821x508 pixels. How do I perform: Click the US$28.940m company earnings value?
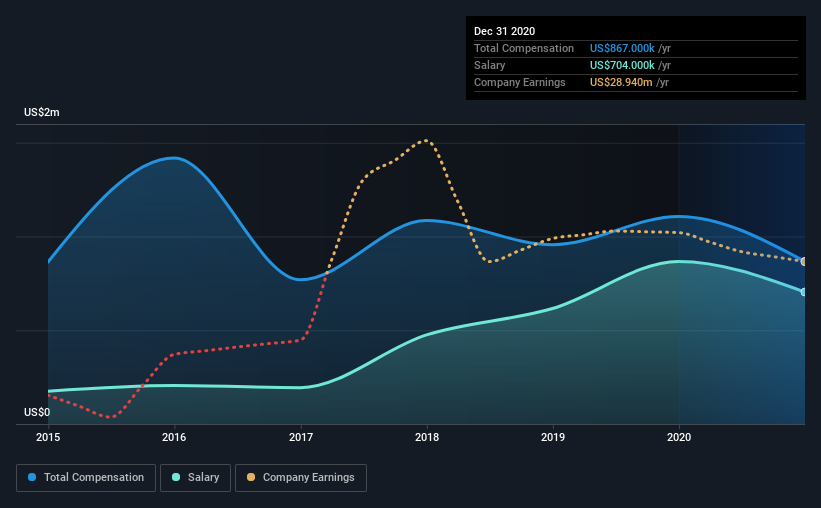point(621,82)
